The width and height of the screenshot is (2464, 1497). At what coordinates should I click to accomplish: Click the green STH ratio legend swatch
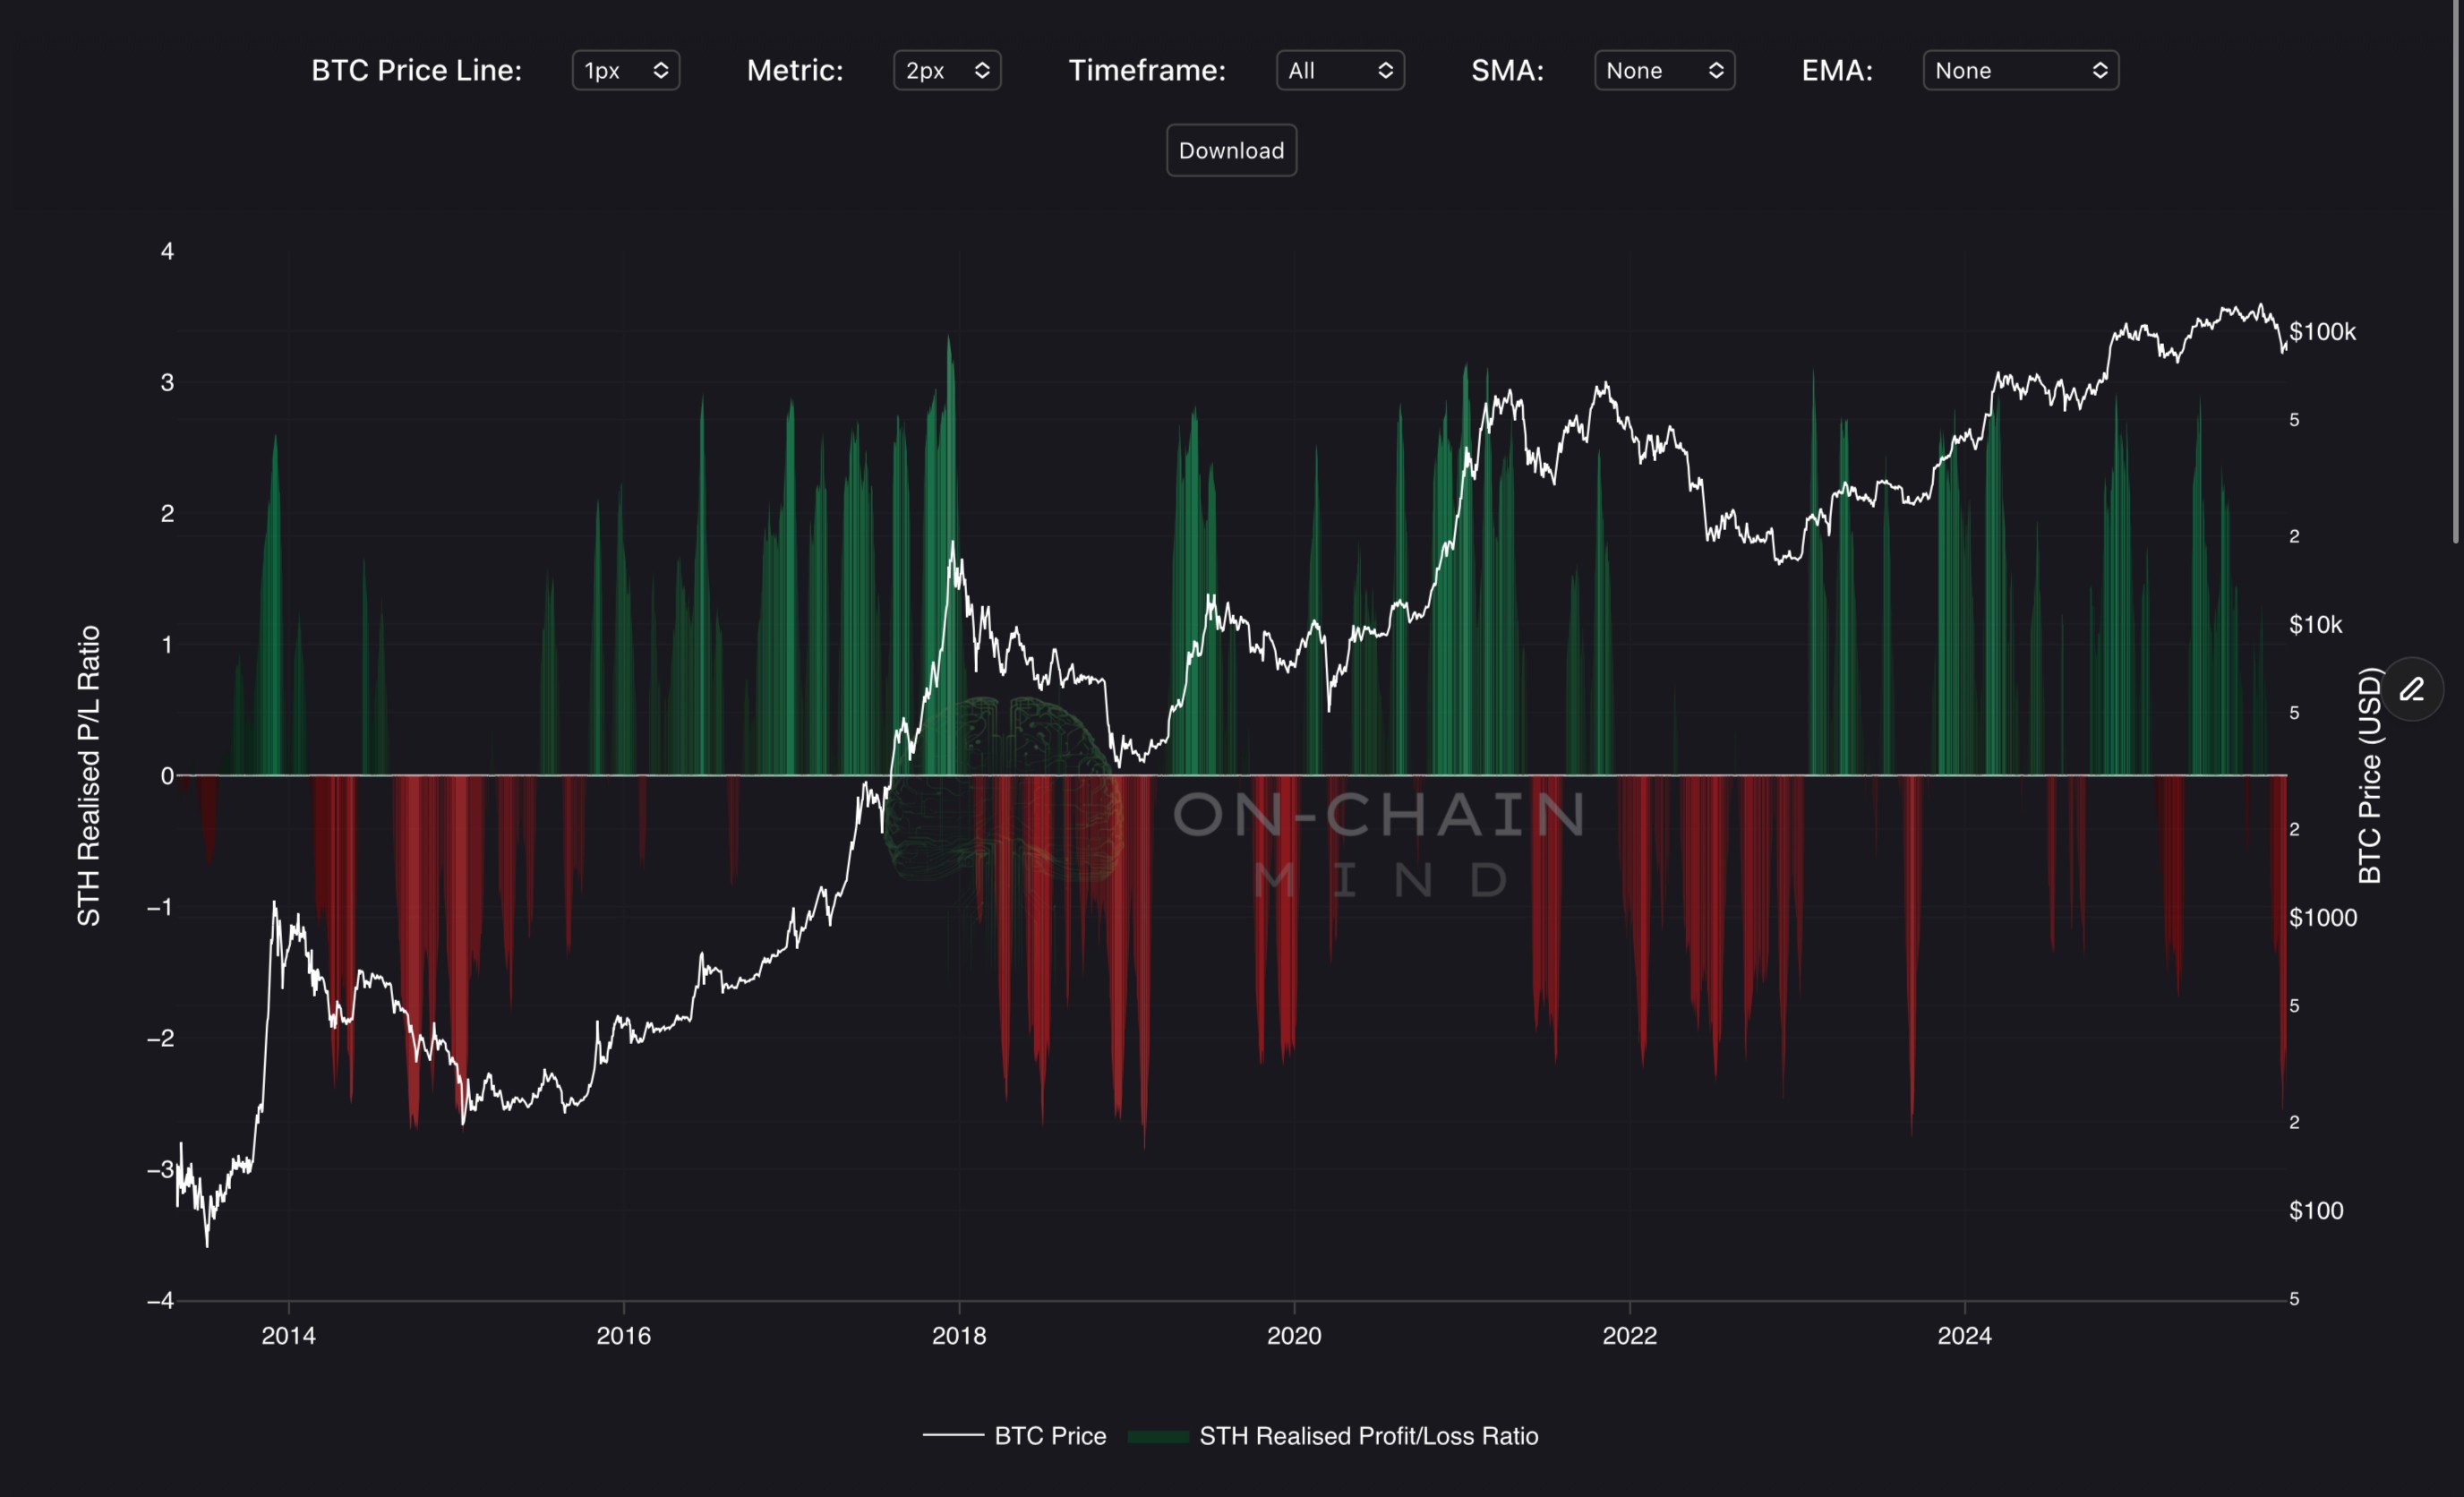click(1157, 1436)
